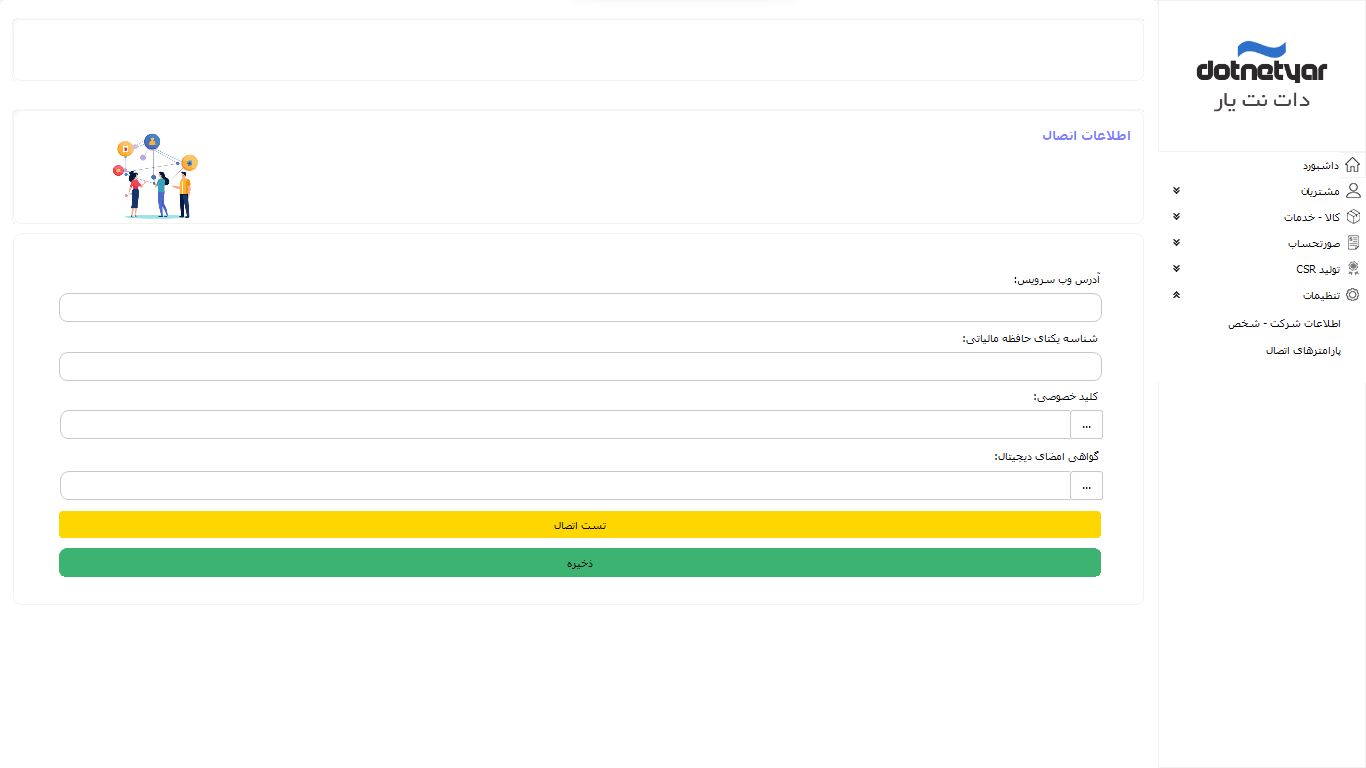
Task: Focus the web service address field
Action: 580,308
